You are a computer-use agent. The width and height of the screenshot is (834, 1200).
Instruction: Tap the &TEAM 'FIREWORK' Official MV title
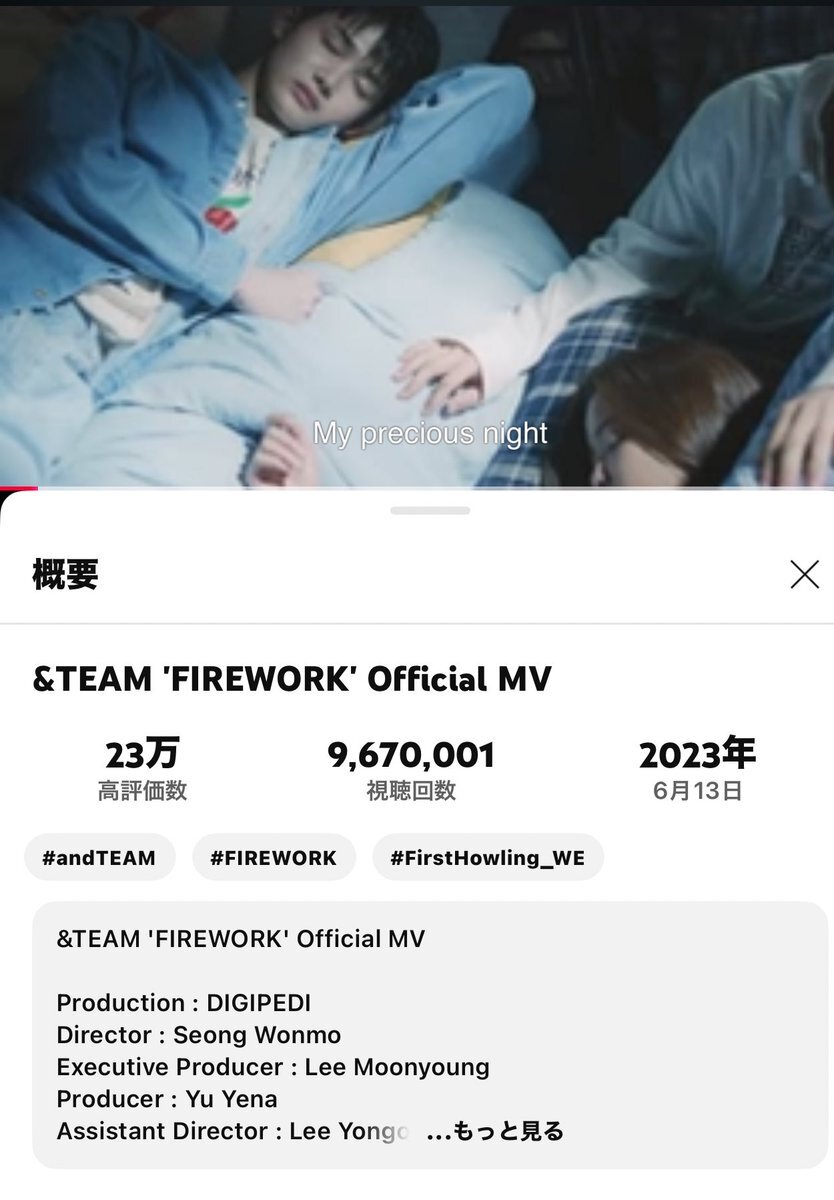pos(292,680)
